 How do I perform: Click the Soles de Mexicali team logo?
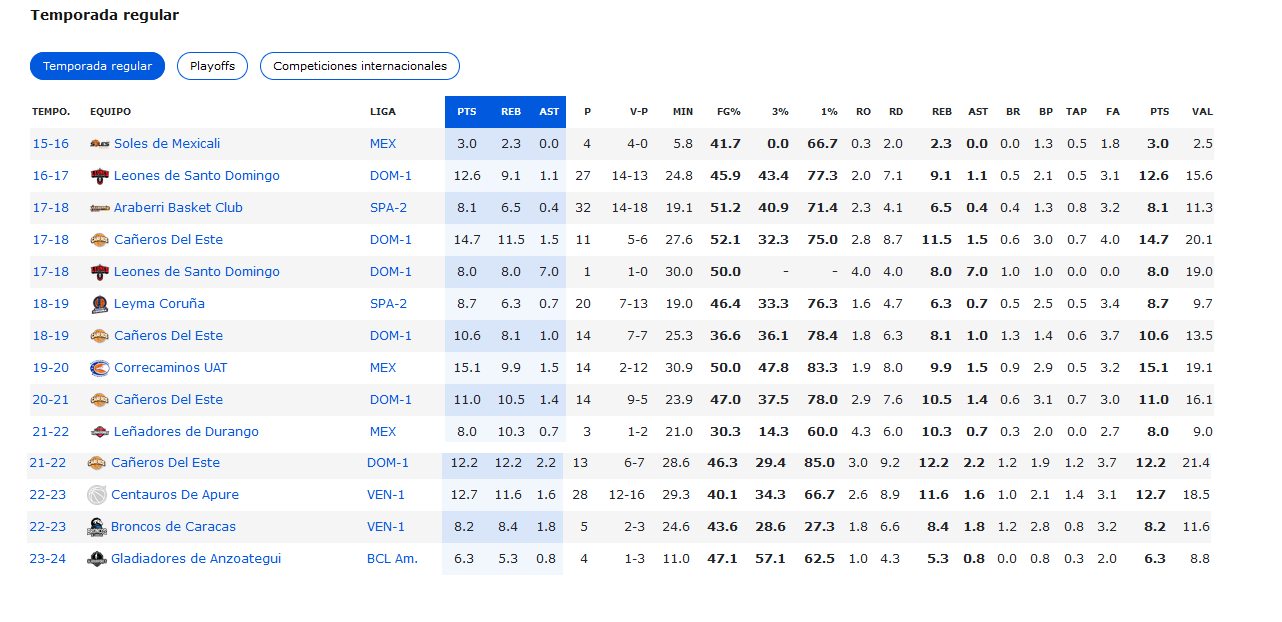point(99,144)
